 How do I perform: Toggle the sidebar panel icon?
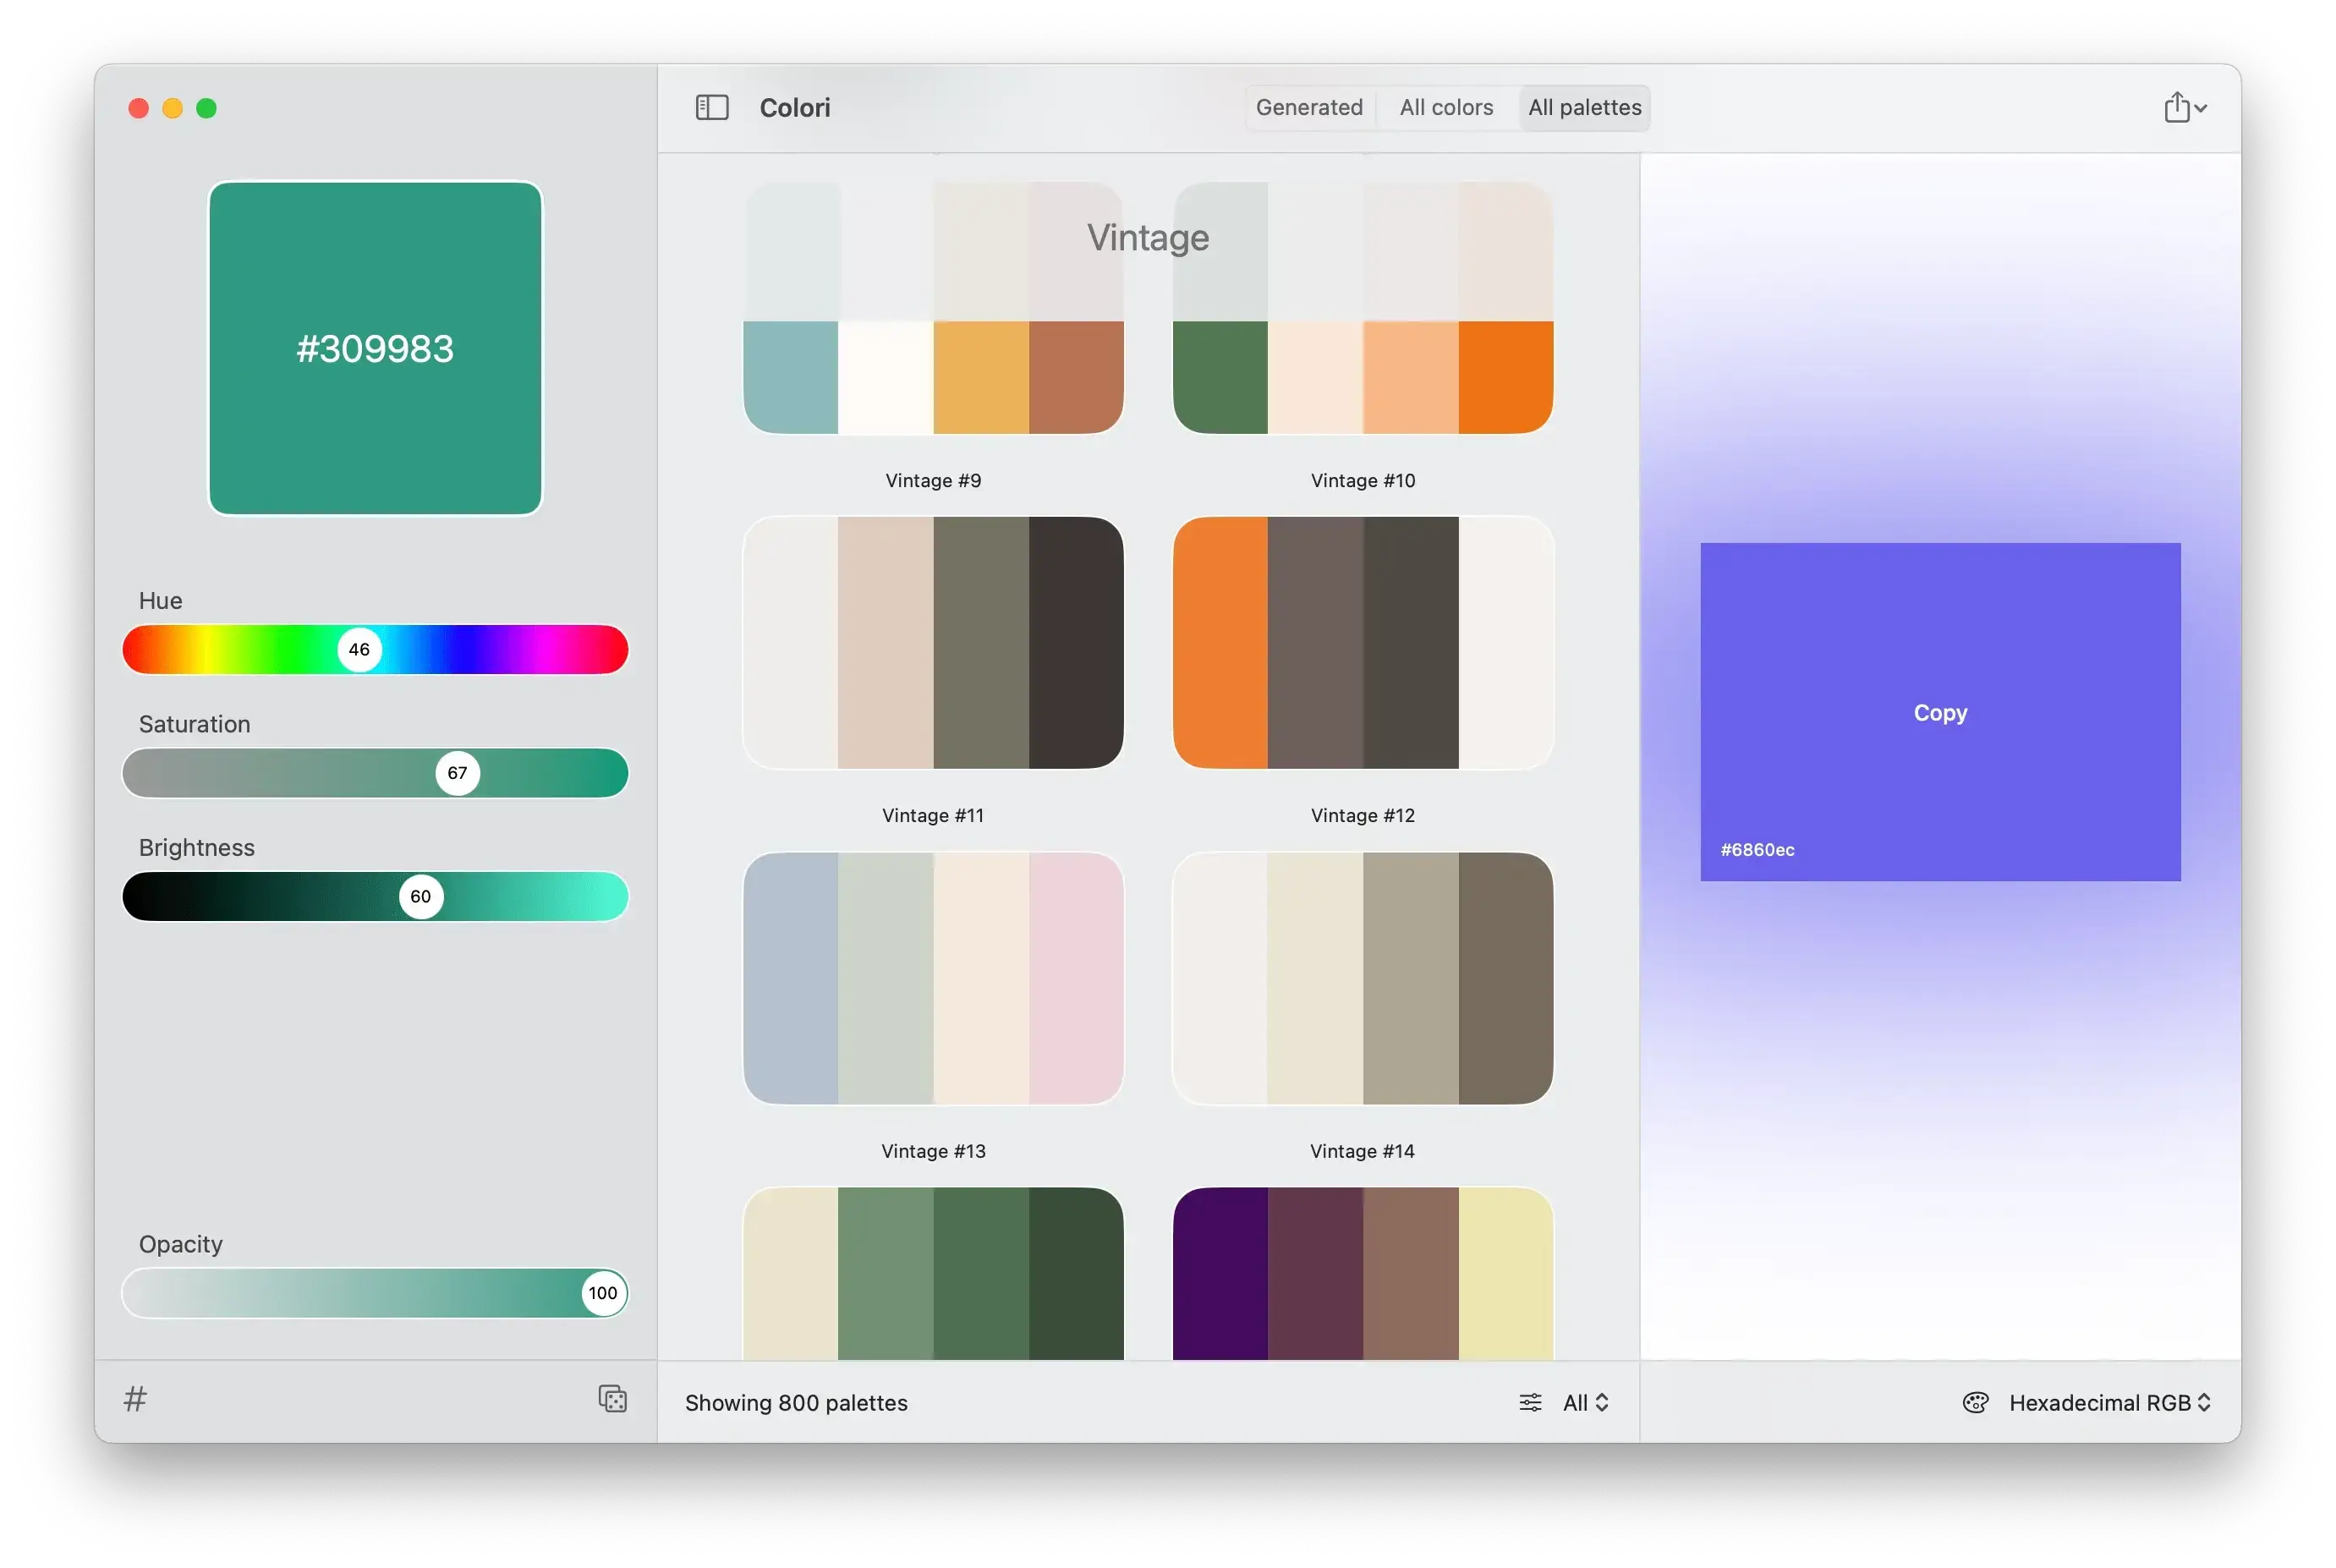tap(712, 107)
